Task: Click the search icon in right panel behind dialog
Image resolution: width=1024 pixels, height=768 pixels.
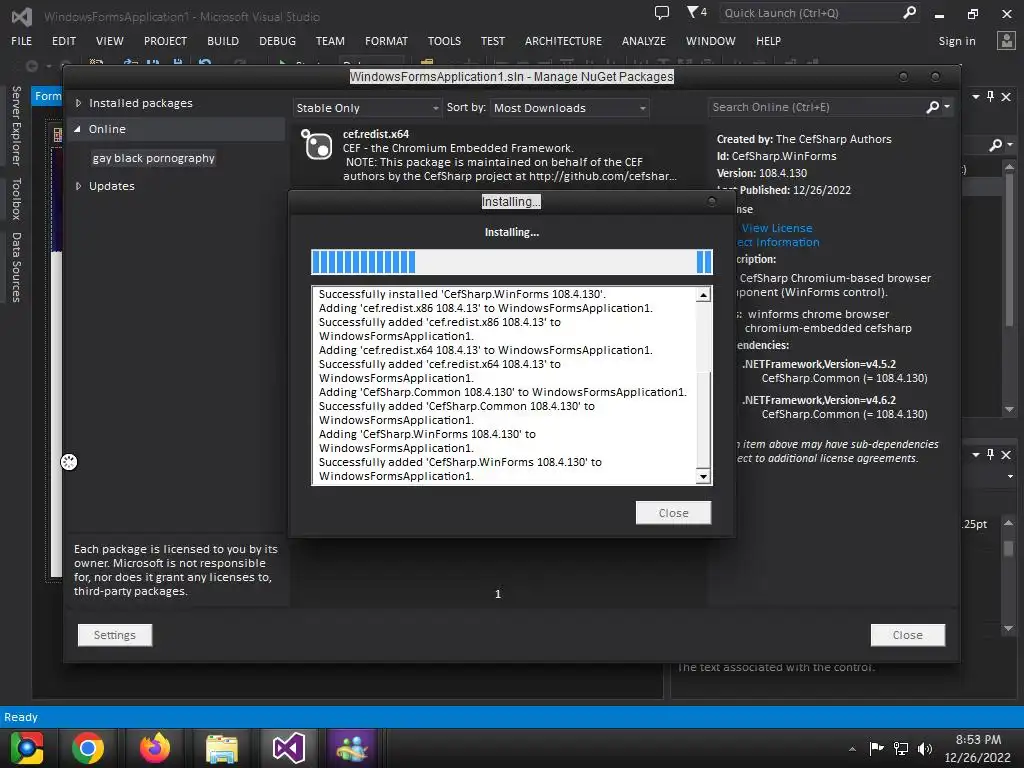Action: 995,145
